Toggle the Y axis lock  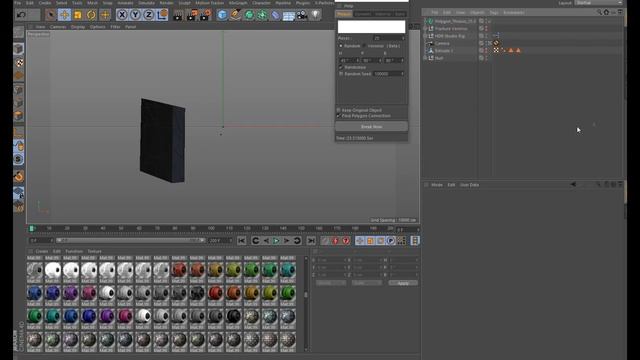coord(135,15)
